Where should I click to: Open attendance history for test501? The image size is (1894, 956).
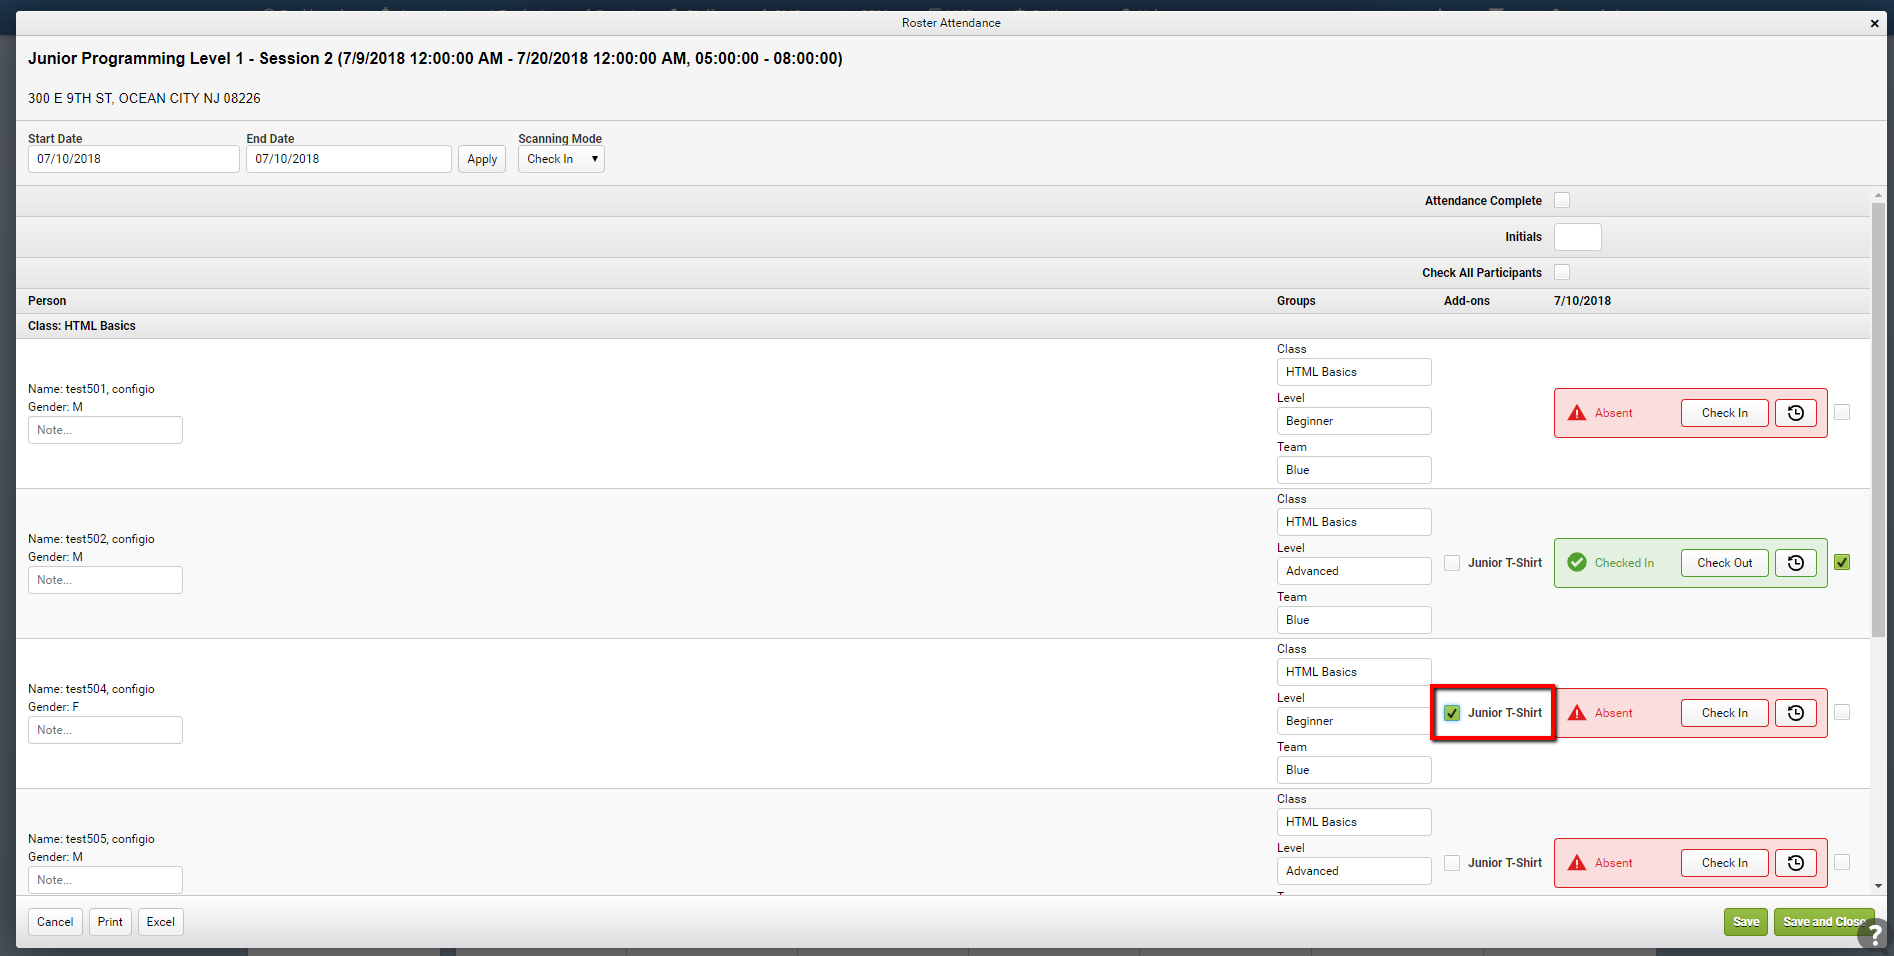pos(1795,413)
